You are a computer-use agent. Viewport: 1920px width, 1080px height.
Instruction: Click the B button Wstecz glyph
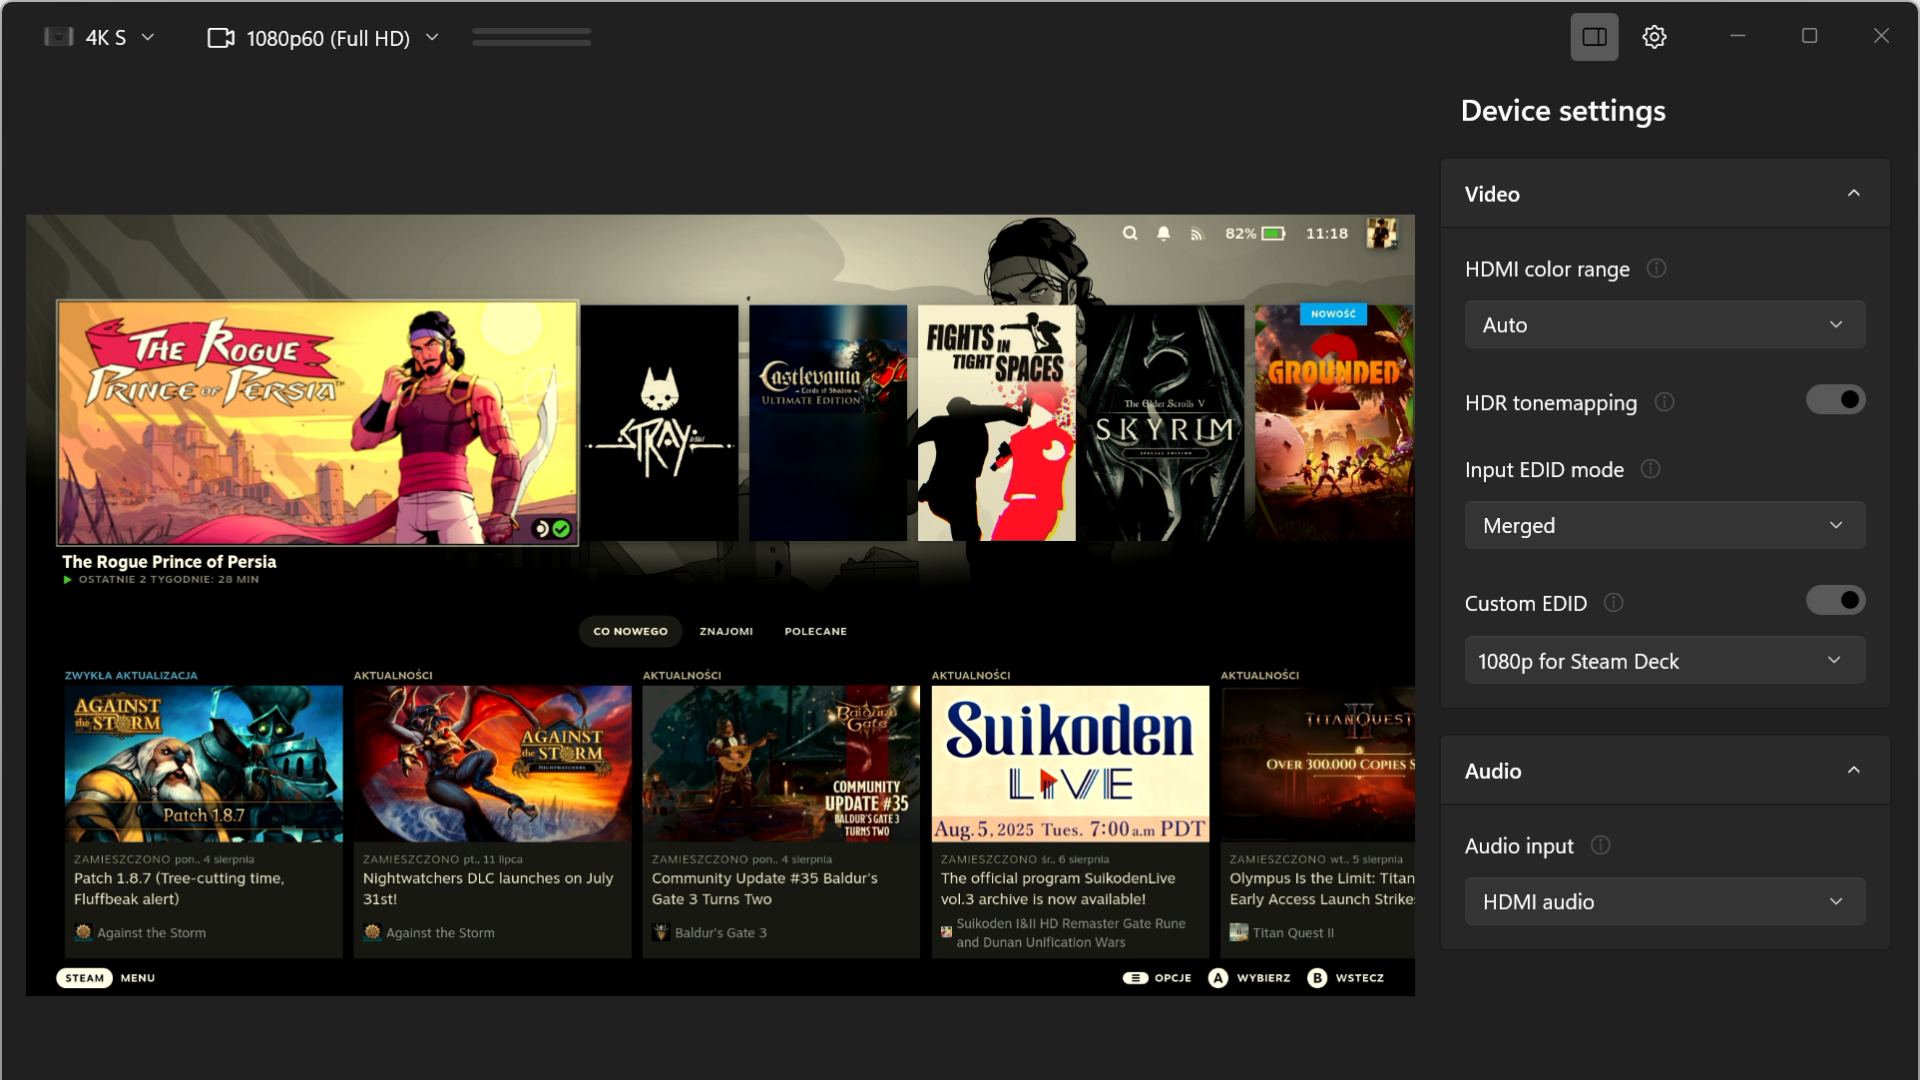click(x=1316, y=978)
